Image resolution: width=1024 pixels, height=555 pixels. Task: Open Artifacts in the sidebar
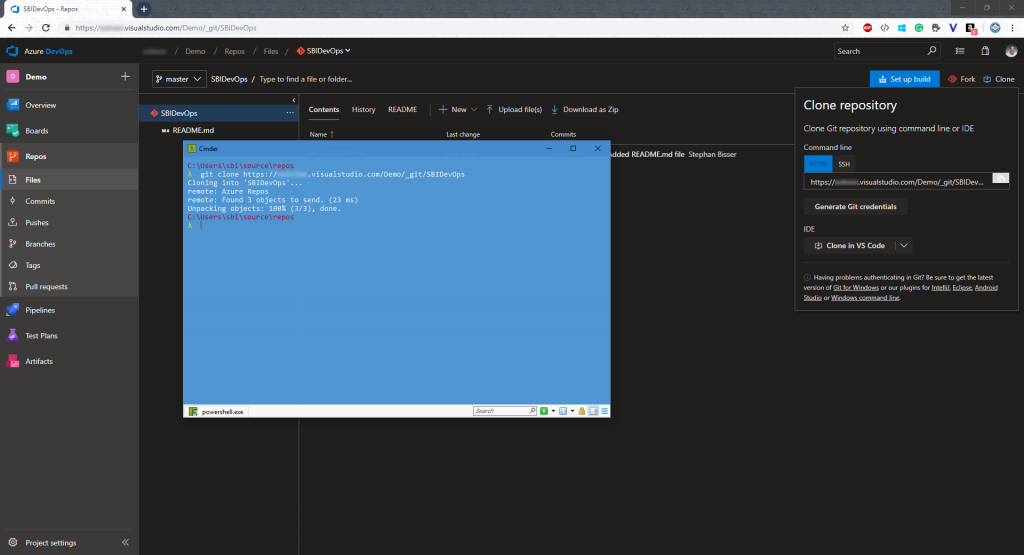[39, 361]
